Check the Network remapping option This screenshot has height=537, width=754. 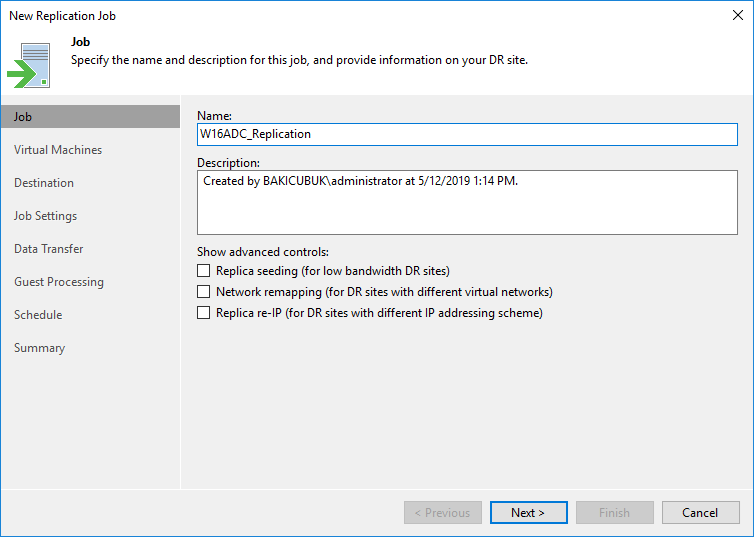click(x=203, y=292)
